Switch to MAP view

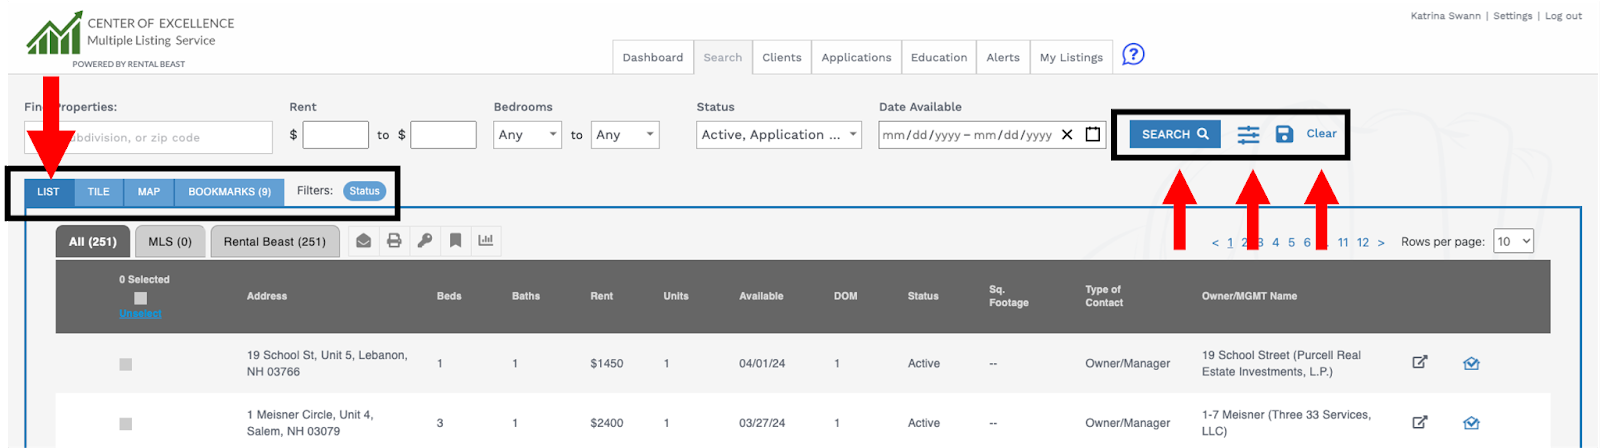click(149, 191)
